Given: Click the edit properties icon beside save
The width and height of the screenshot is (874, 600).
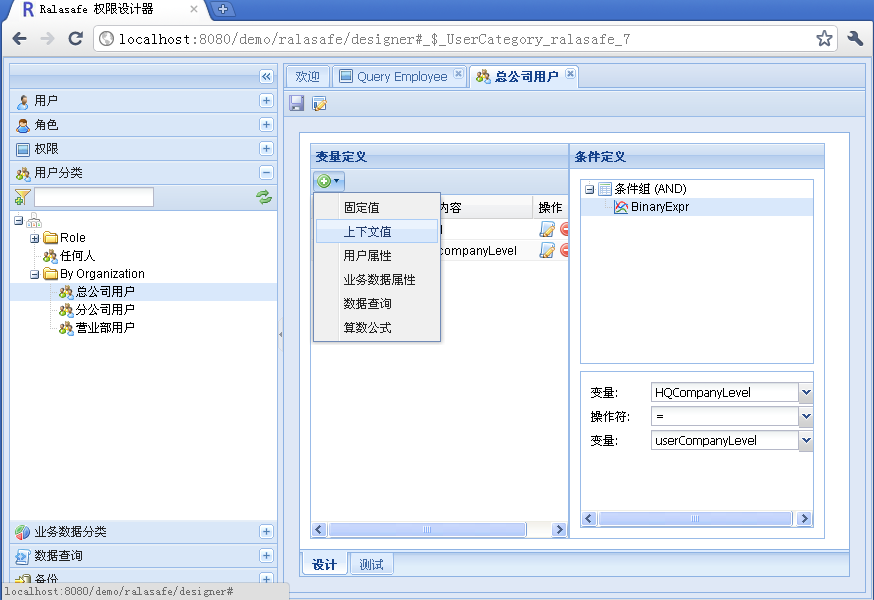Looking at the screenshot, I should point(320,103).
